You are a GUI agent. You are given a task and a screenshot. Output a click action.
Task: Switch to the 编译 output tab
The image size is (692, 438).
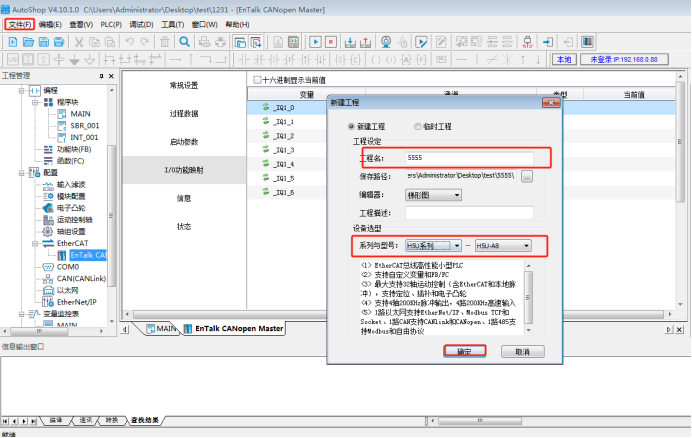[x=56, y=420]
